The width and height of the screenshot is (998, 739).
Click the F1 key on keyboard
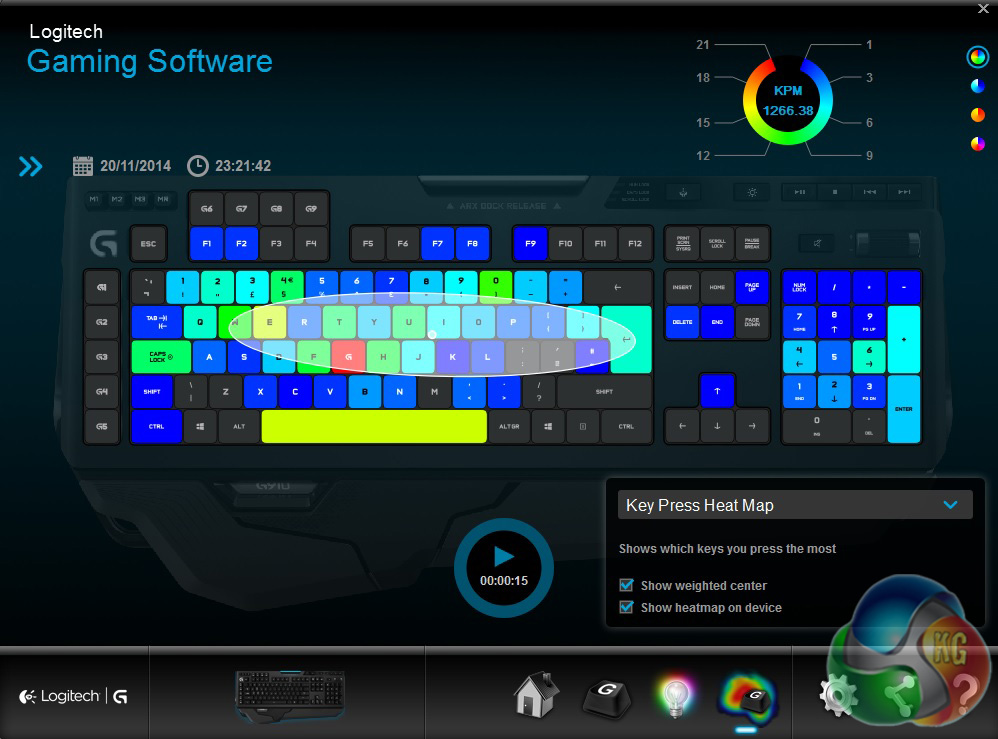pyautogui.click(x=207, y=243)
